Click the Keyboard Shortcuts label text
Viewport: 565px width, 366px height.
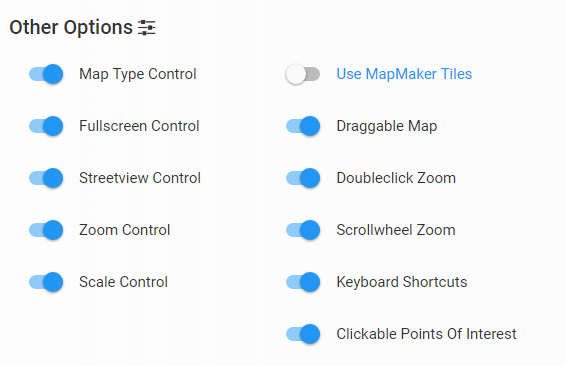(402, 282)
